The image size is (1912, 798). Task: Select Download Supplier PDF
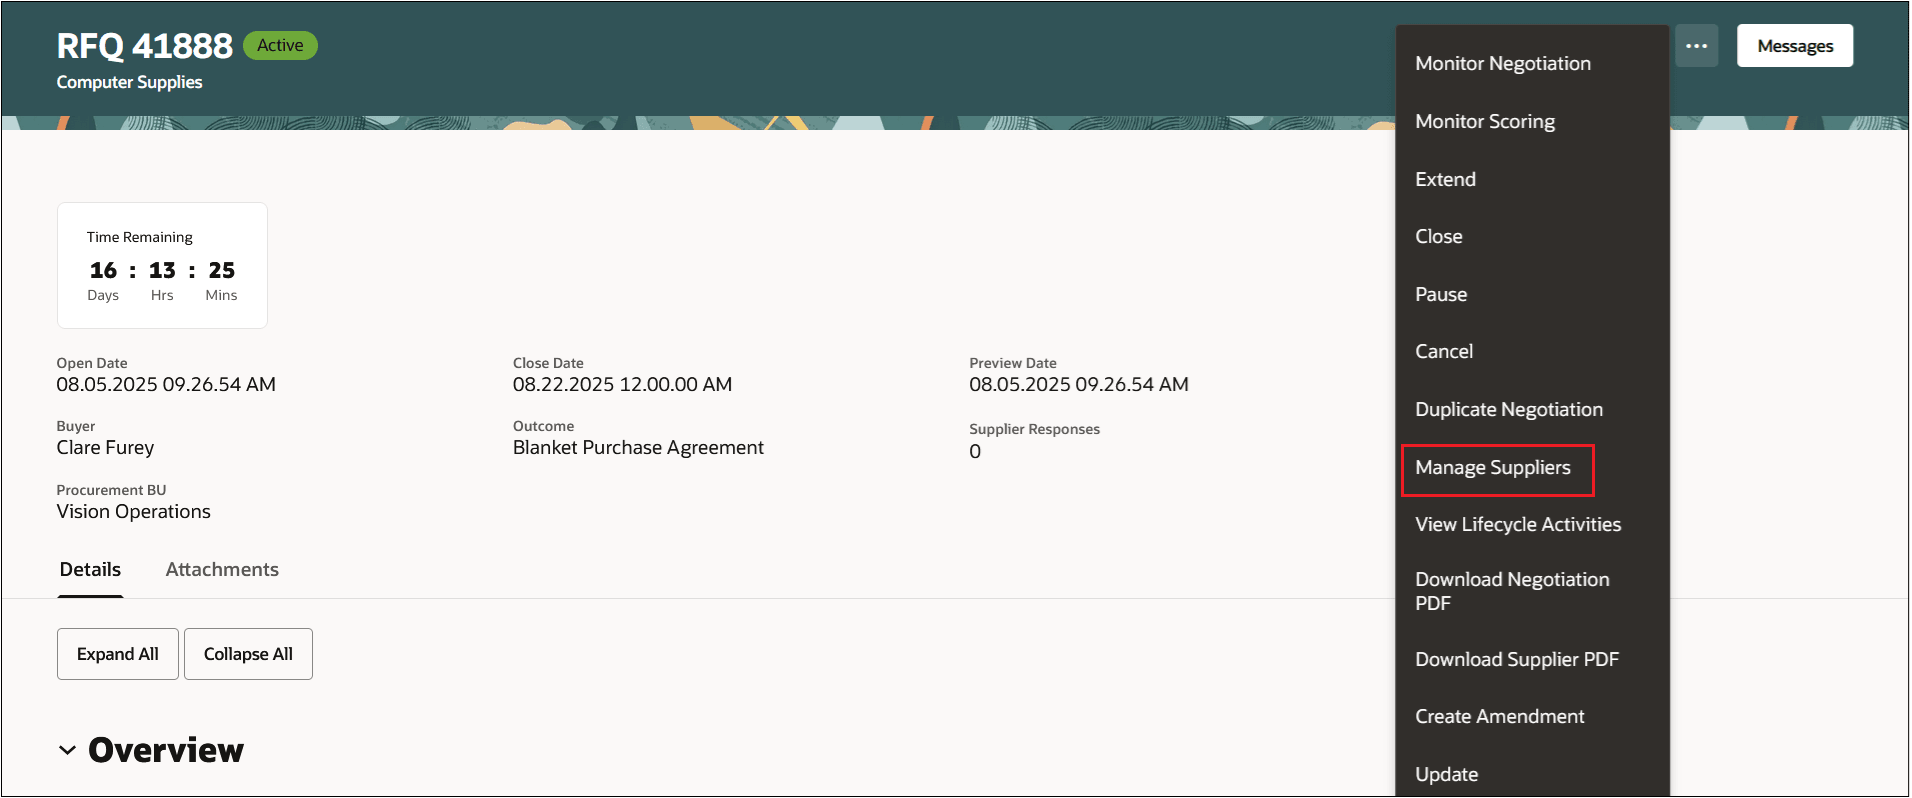1517,659
